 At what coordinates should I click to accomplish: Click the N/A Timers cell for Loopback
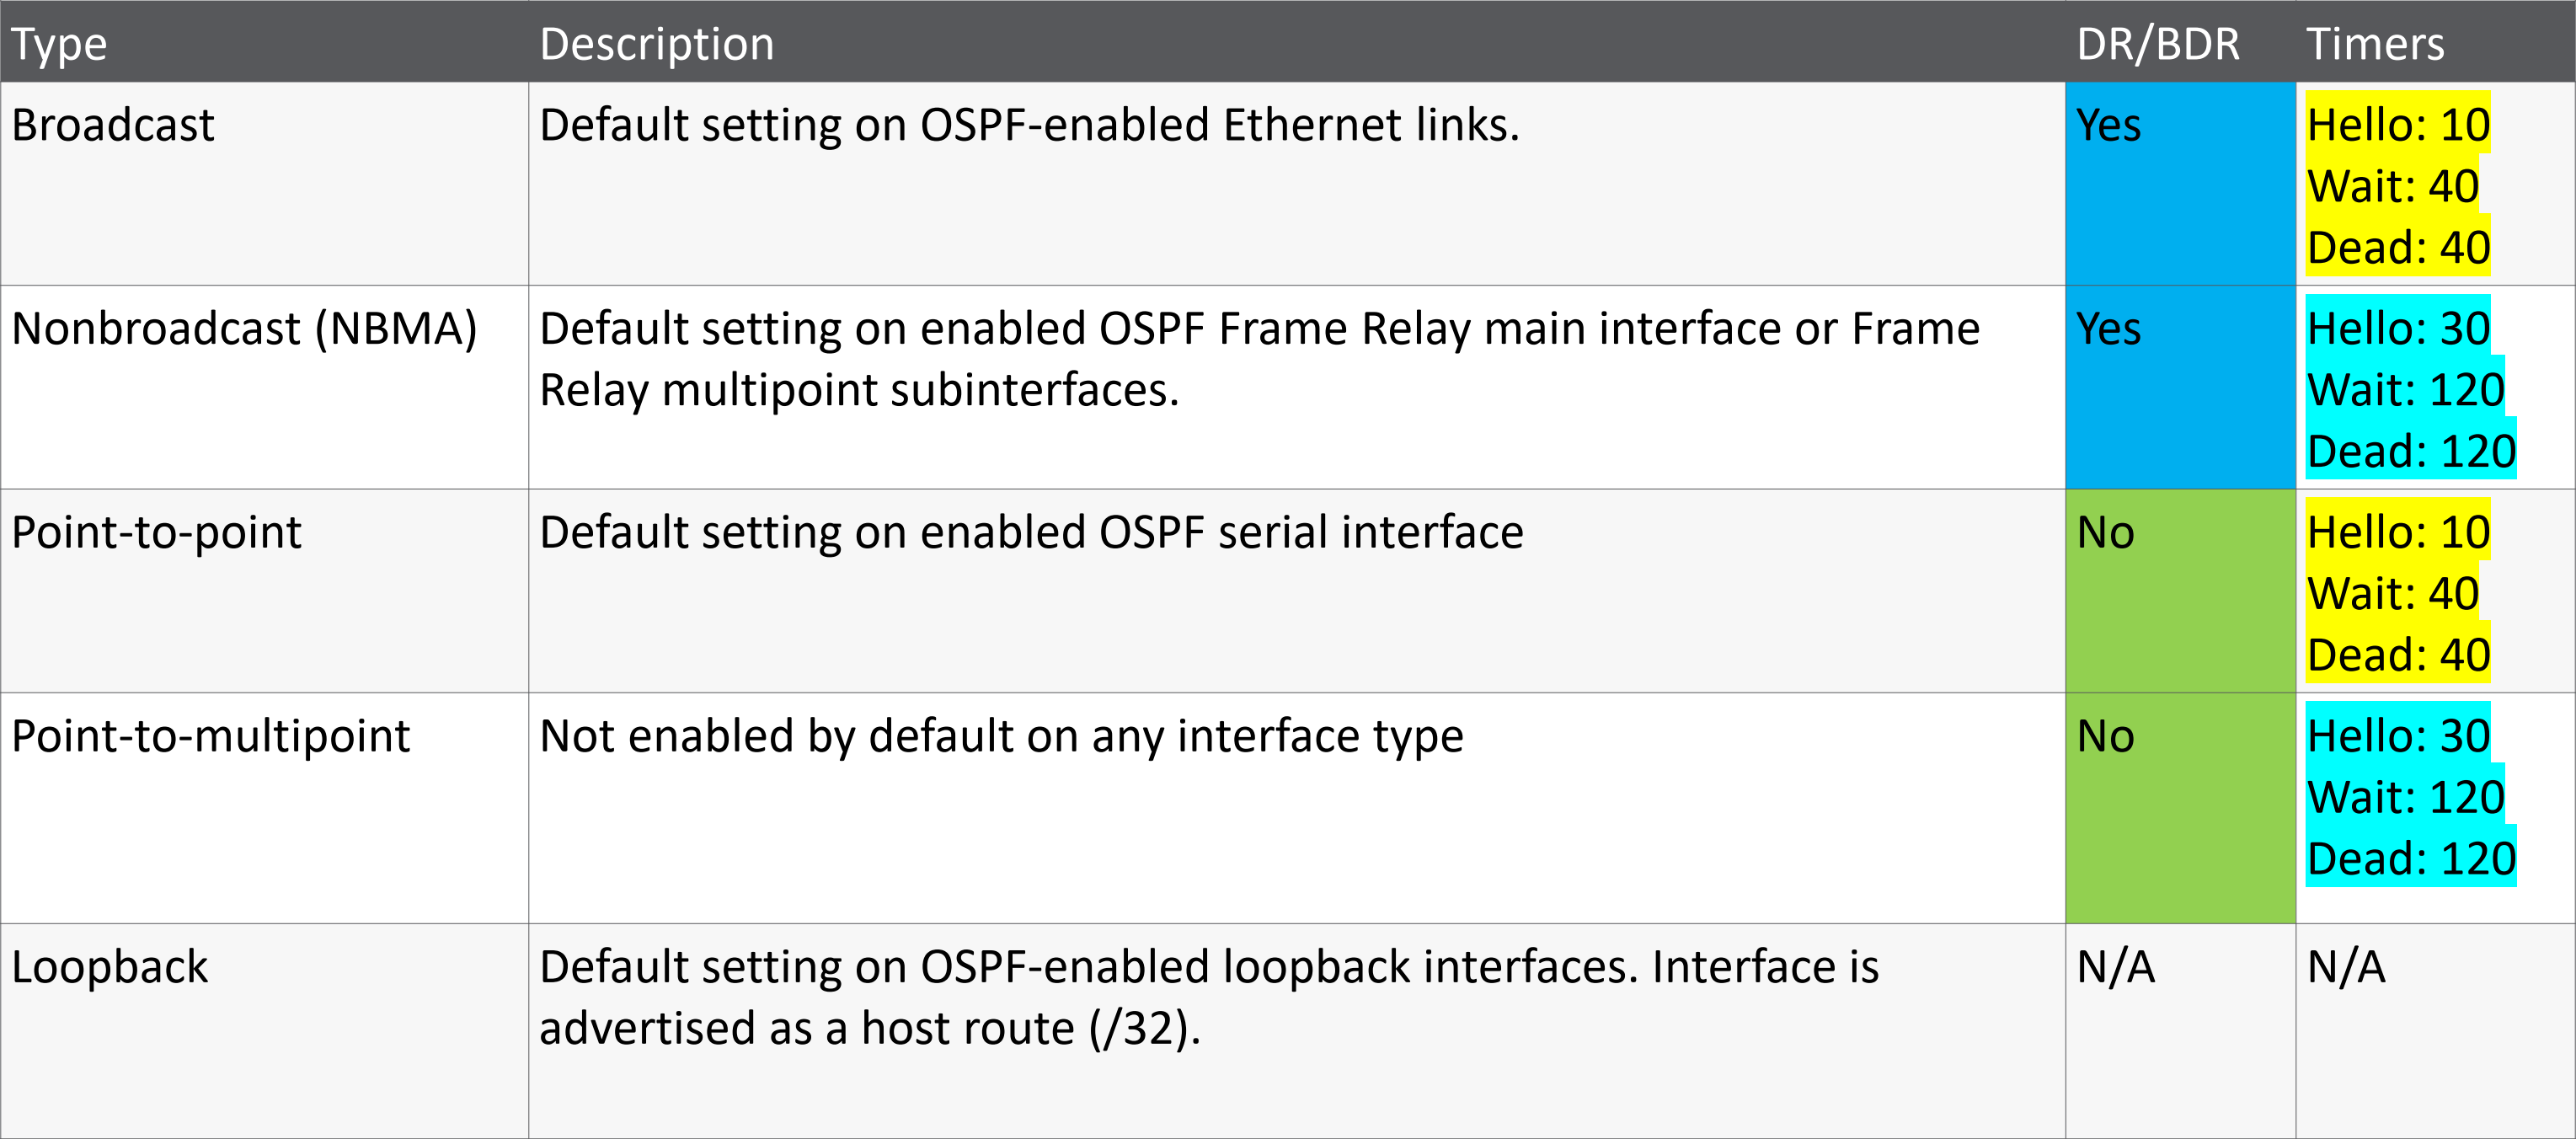click(x=2345, y=968)
